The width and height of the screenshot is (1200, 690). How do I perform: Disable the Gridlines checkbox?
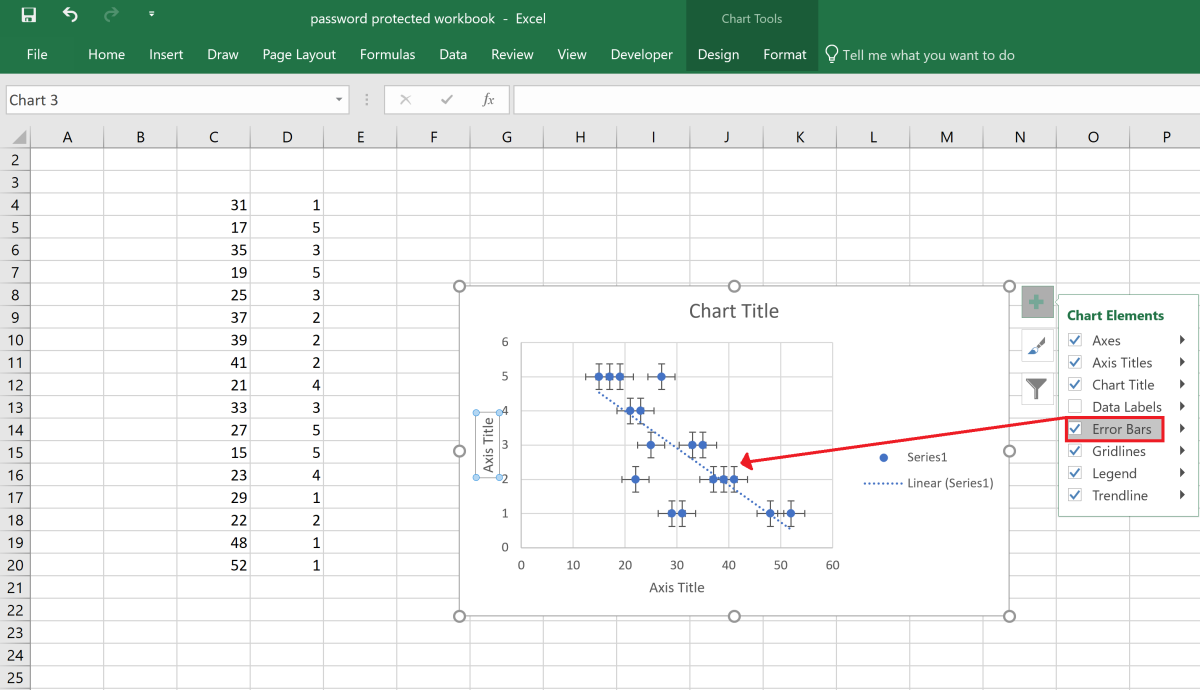tap(1074, 451)
